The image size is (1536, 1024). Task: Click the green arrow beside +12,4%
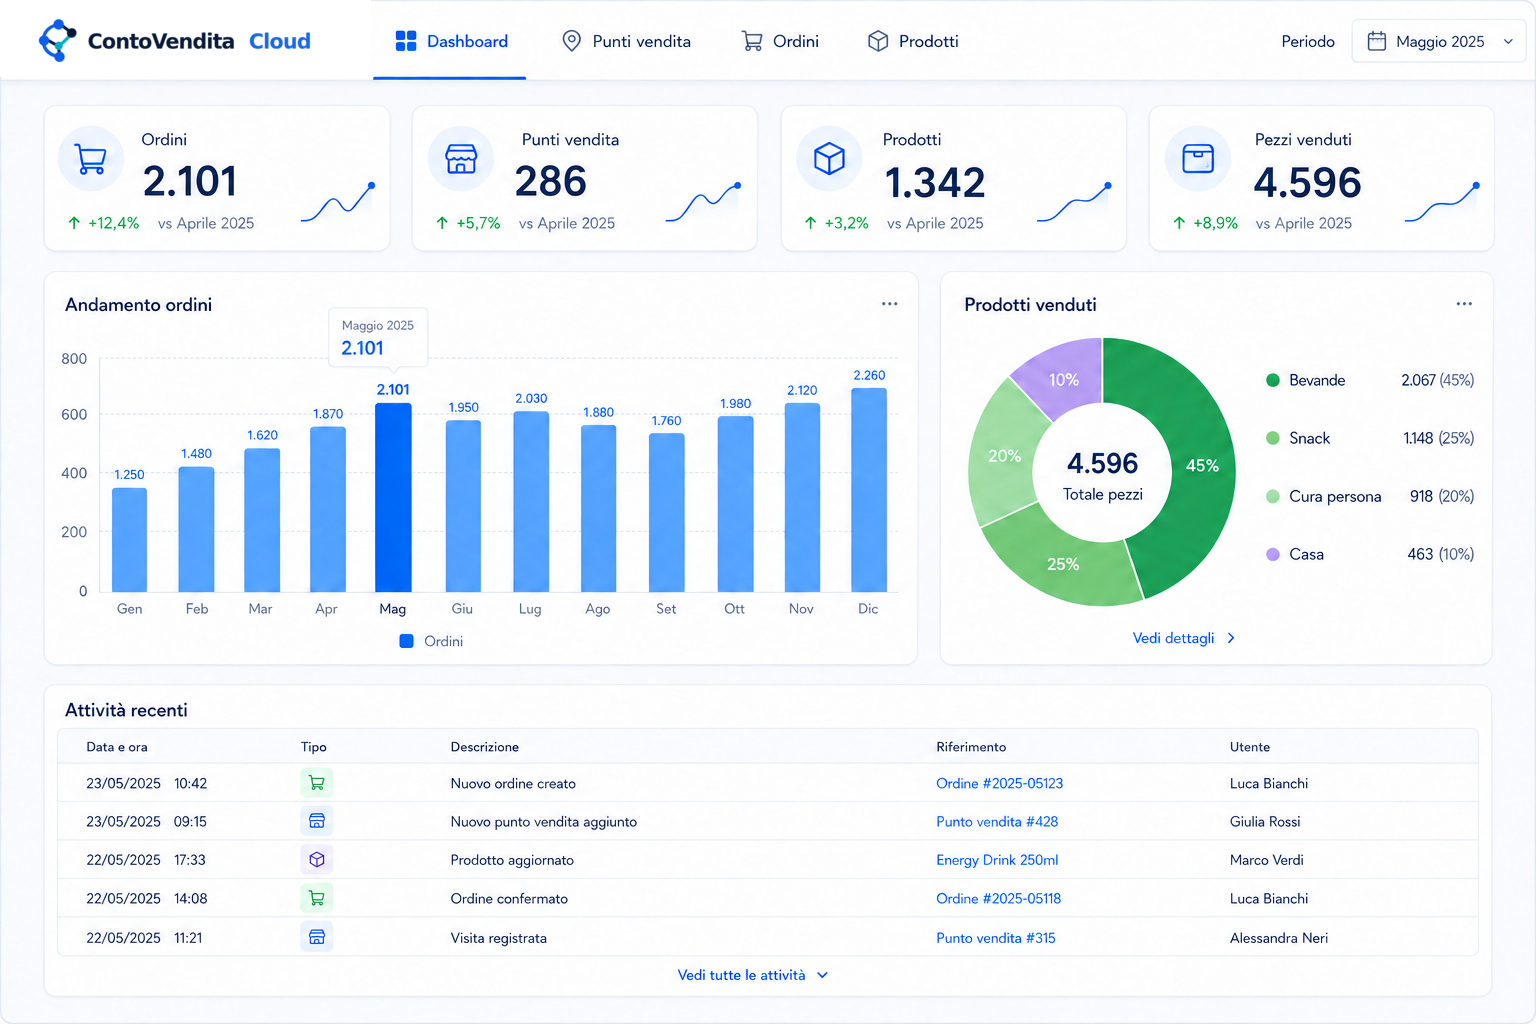point(74,223)
